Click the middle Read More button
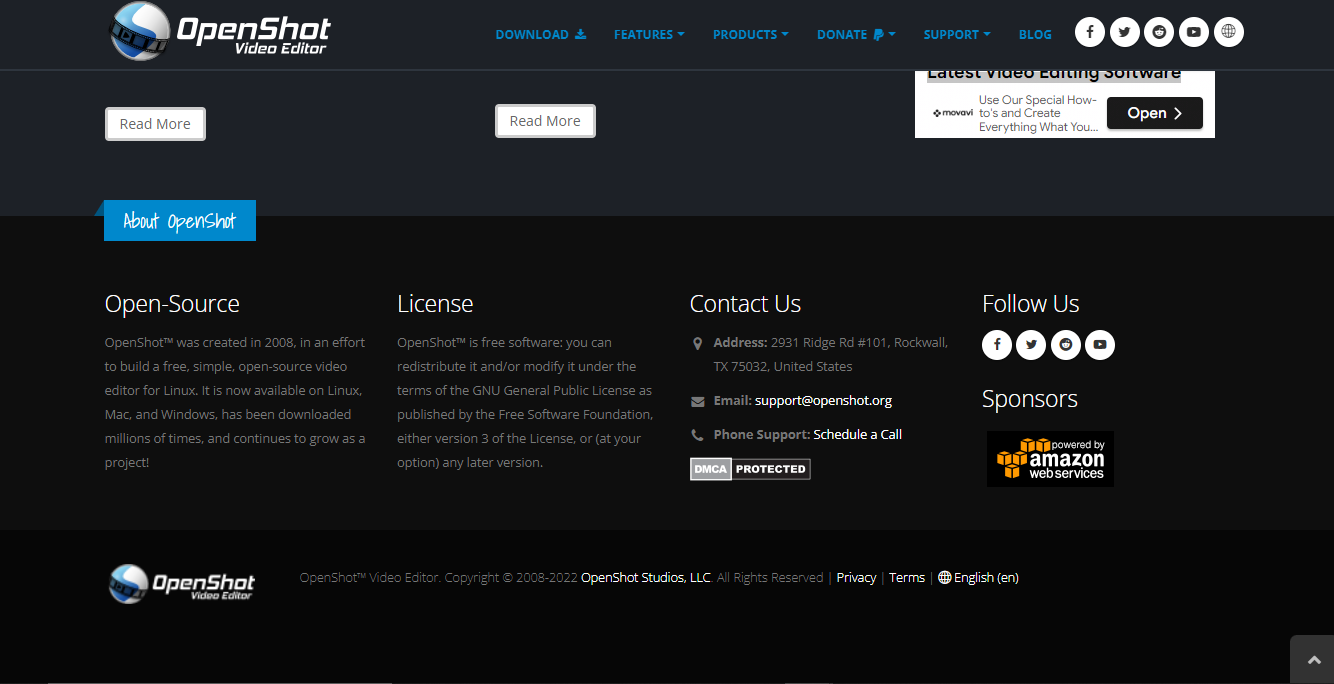This screenshot has height=684, width=1334. [x=545, y=121]
